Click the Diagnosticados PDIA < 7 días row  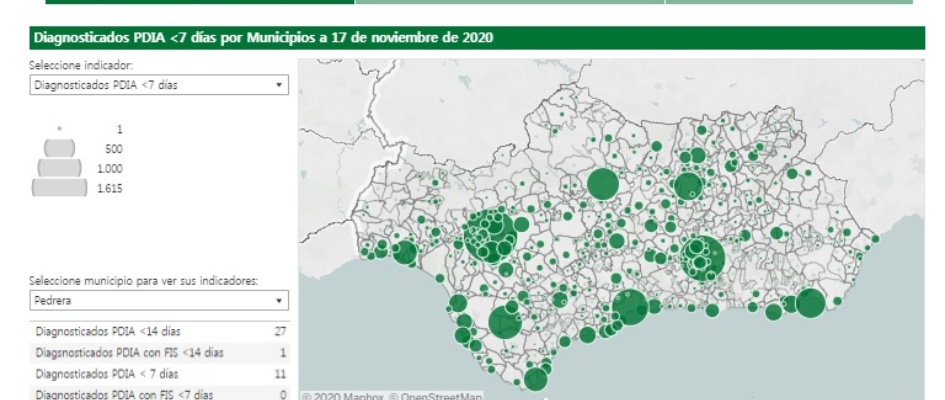tap(158, 373)
